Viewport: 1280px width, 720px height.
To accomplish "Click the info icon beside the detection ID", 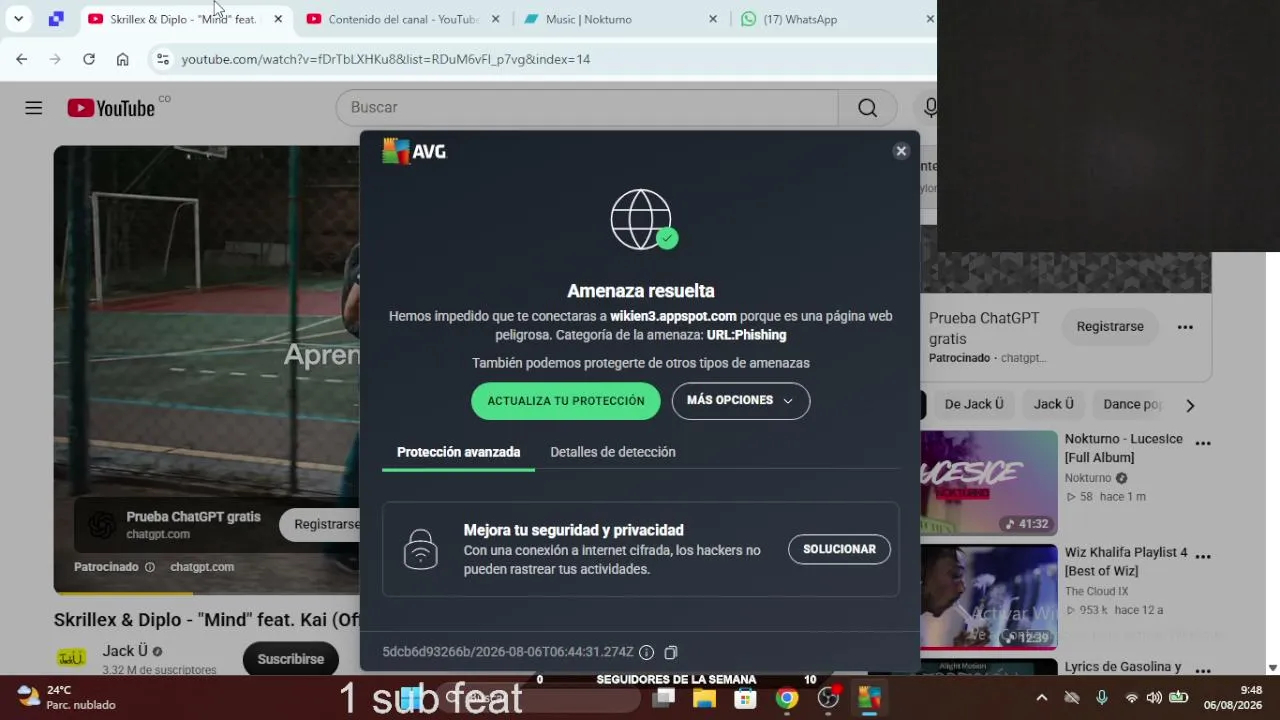I will [646, 652].
